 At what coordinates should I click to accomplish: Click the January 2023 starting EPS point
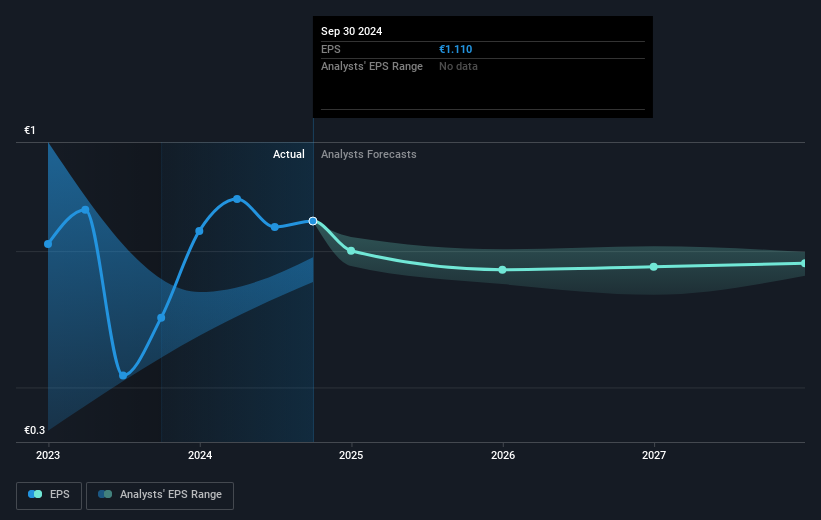48,244
